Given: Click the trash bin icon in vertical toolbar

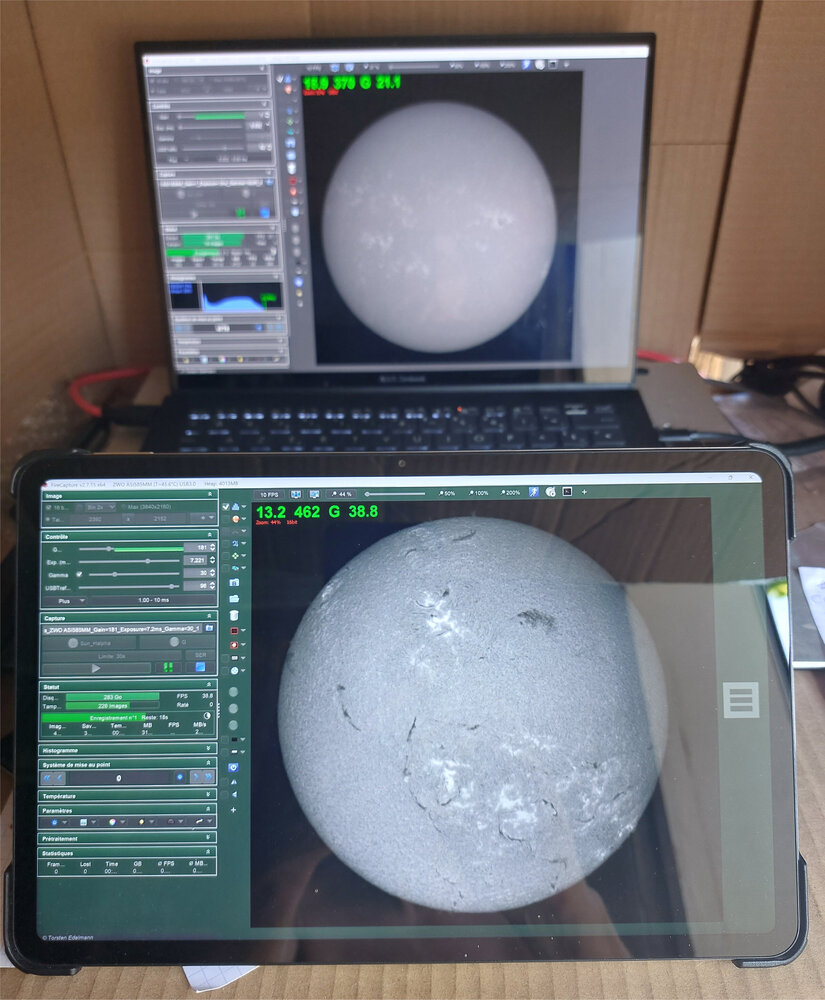Looking at the screenshot, I should (x=234, y=615).
